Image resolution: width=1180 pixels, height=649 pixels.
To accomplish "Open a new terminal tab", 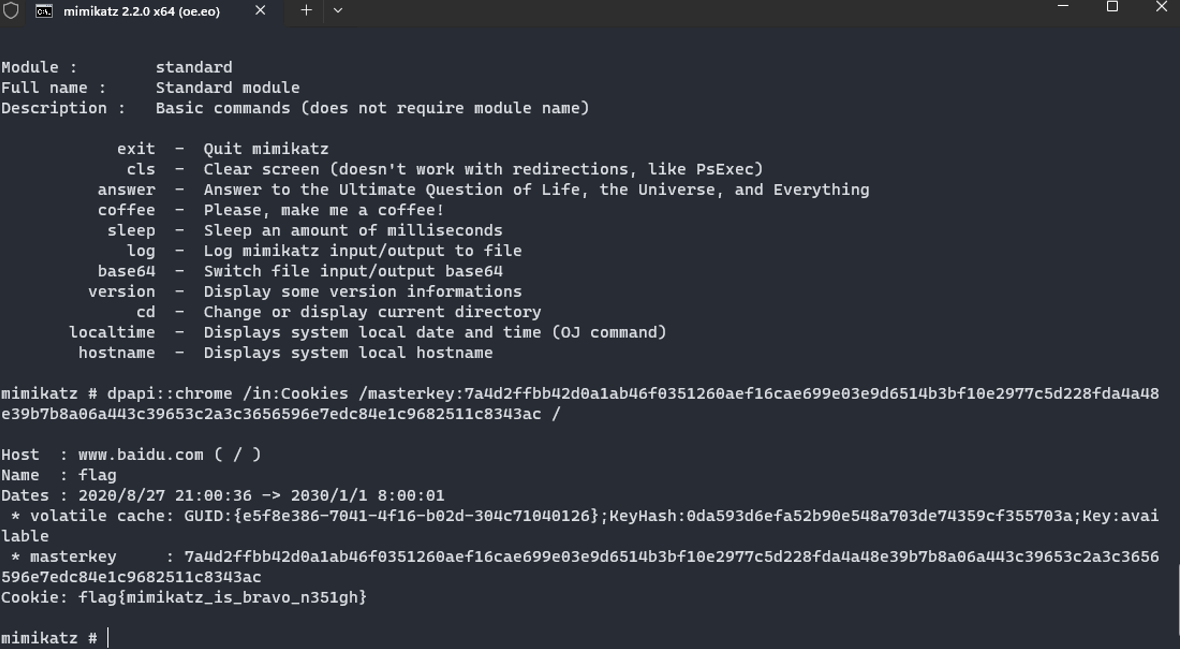I will [x=306, y=11].
